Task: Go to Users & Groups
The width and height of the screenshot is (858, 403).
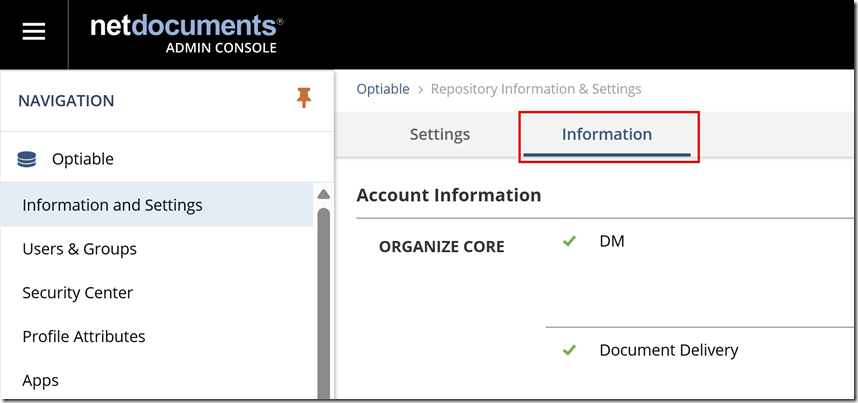Action: click(79, 249)
